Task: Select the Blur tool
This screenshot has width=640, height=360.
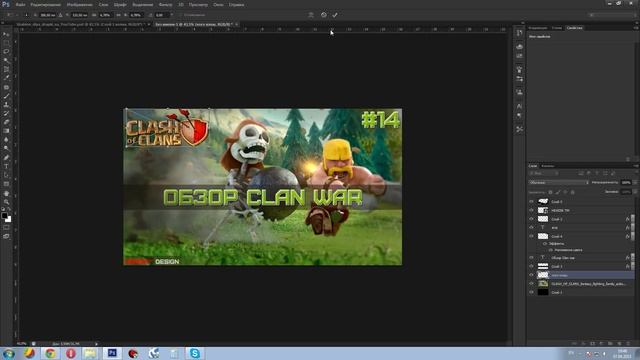Action: coord(6,140)
